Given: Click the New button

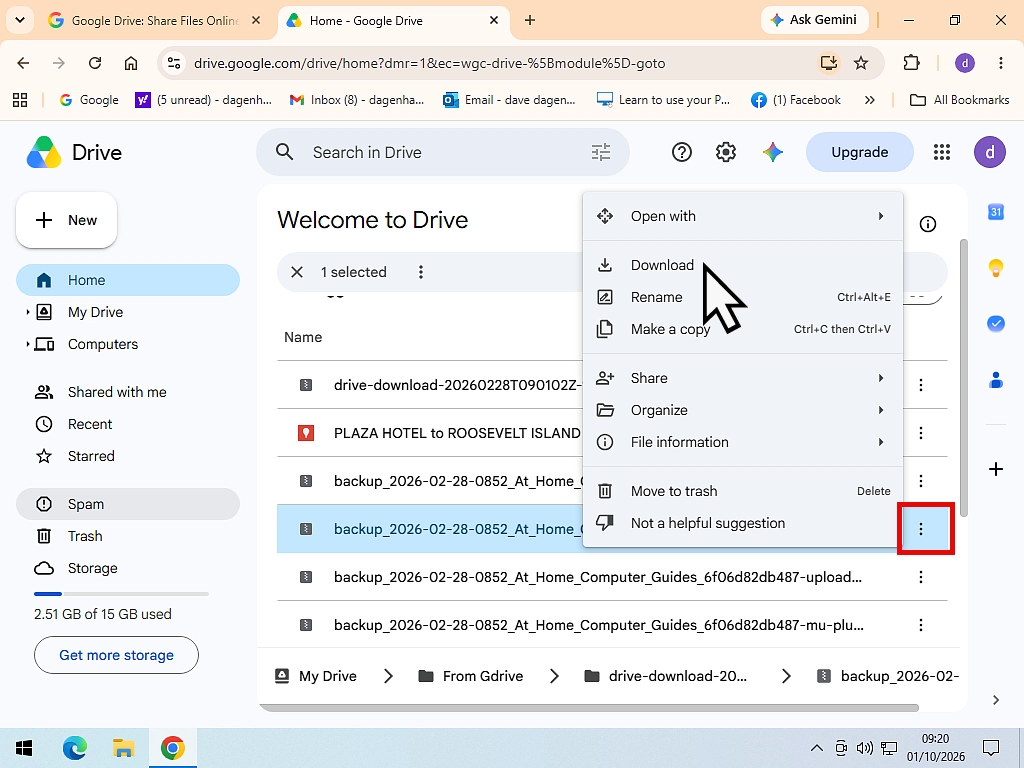Looking at the screenshot, I should tap(67, 220).
